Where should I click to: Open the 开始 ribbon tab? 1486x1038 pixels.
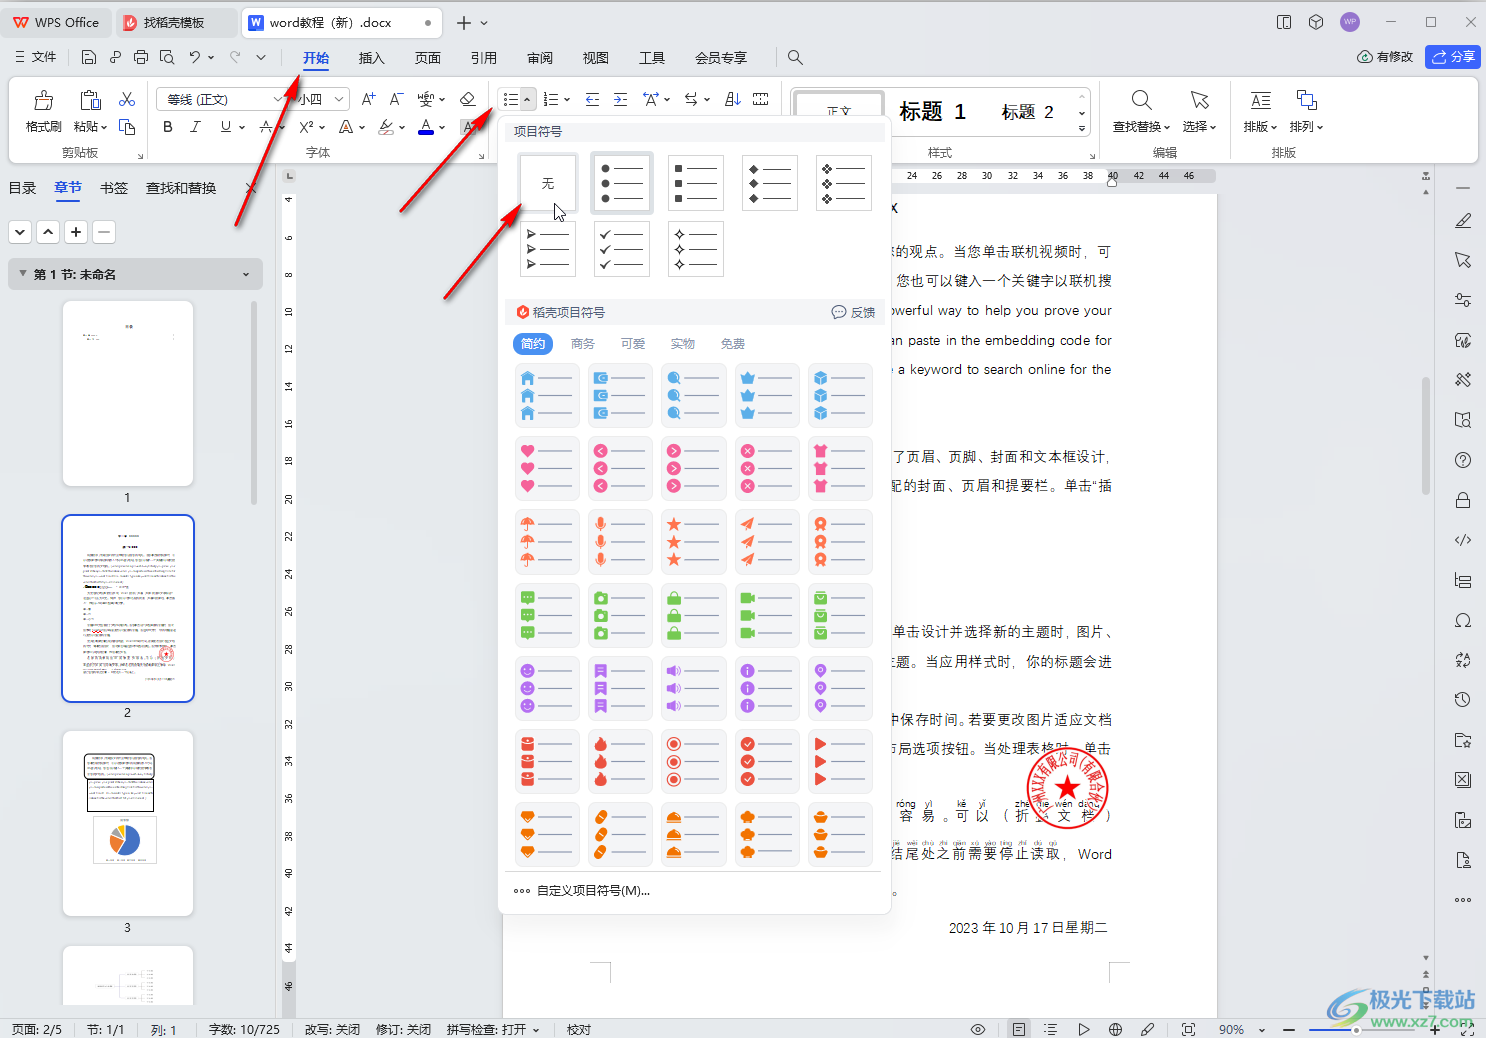pyautogui.click(x=316, y=58)
